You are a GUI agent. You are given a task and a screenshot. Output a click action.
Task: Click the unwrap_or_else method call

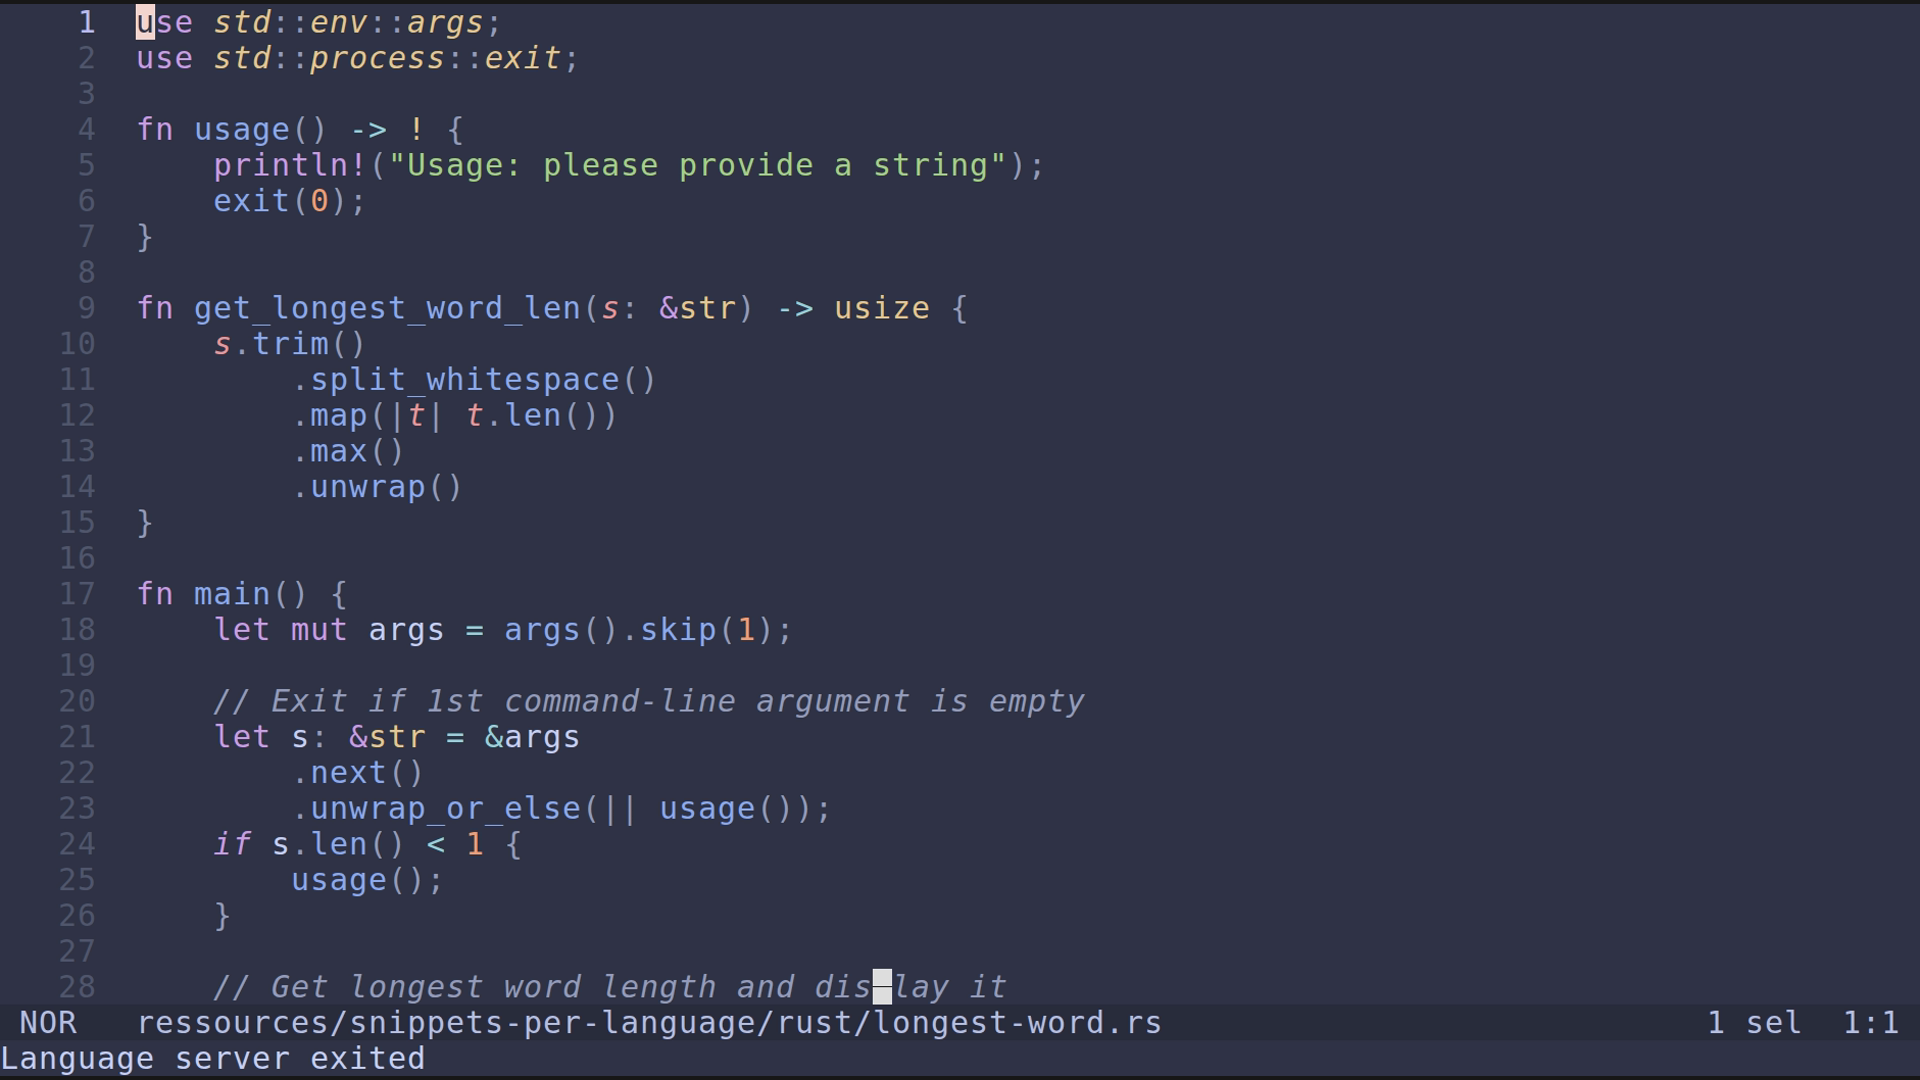click(x=445, y=809)
